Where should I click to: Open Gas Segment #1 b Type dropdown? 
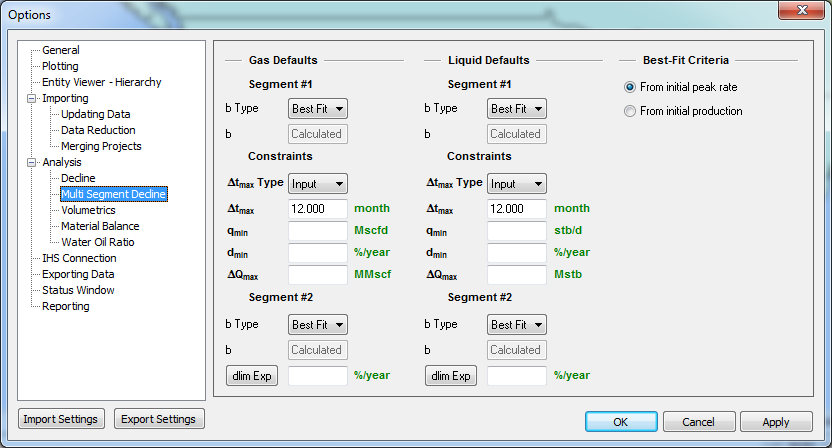(317, 108)
